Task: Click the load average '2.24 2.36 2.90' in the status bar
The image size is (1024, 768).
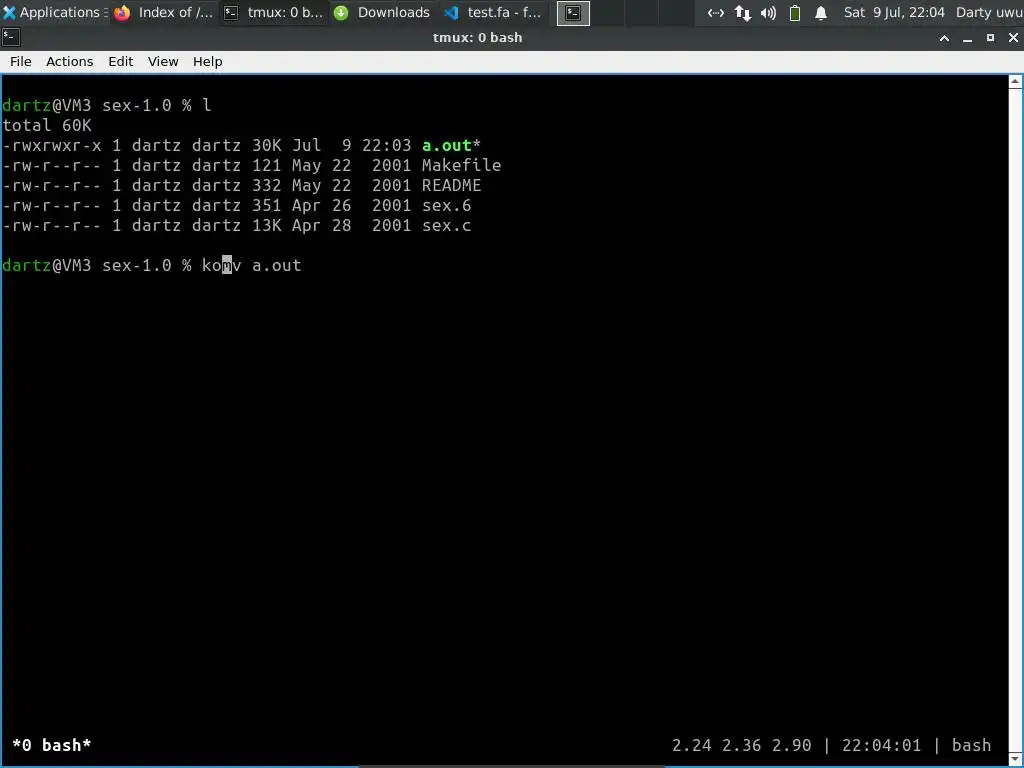Action: (x=741, y=745)
